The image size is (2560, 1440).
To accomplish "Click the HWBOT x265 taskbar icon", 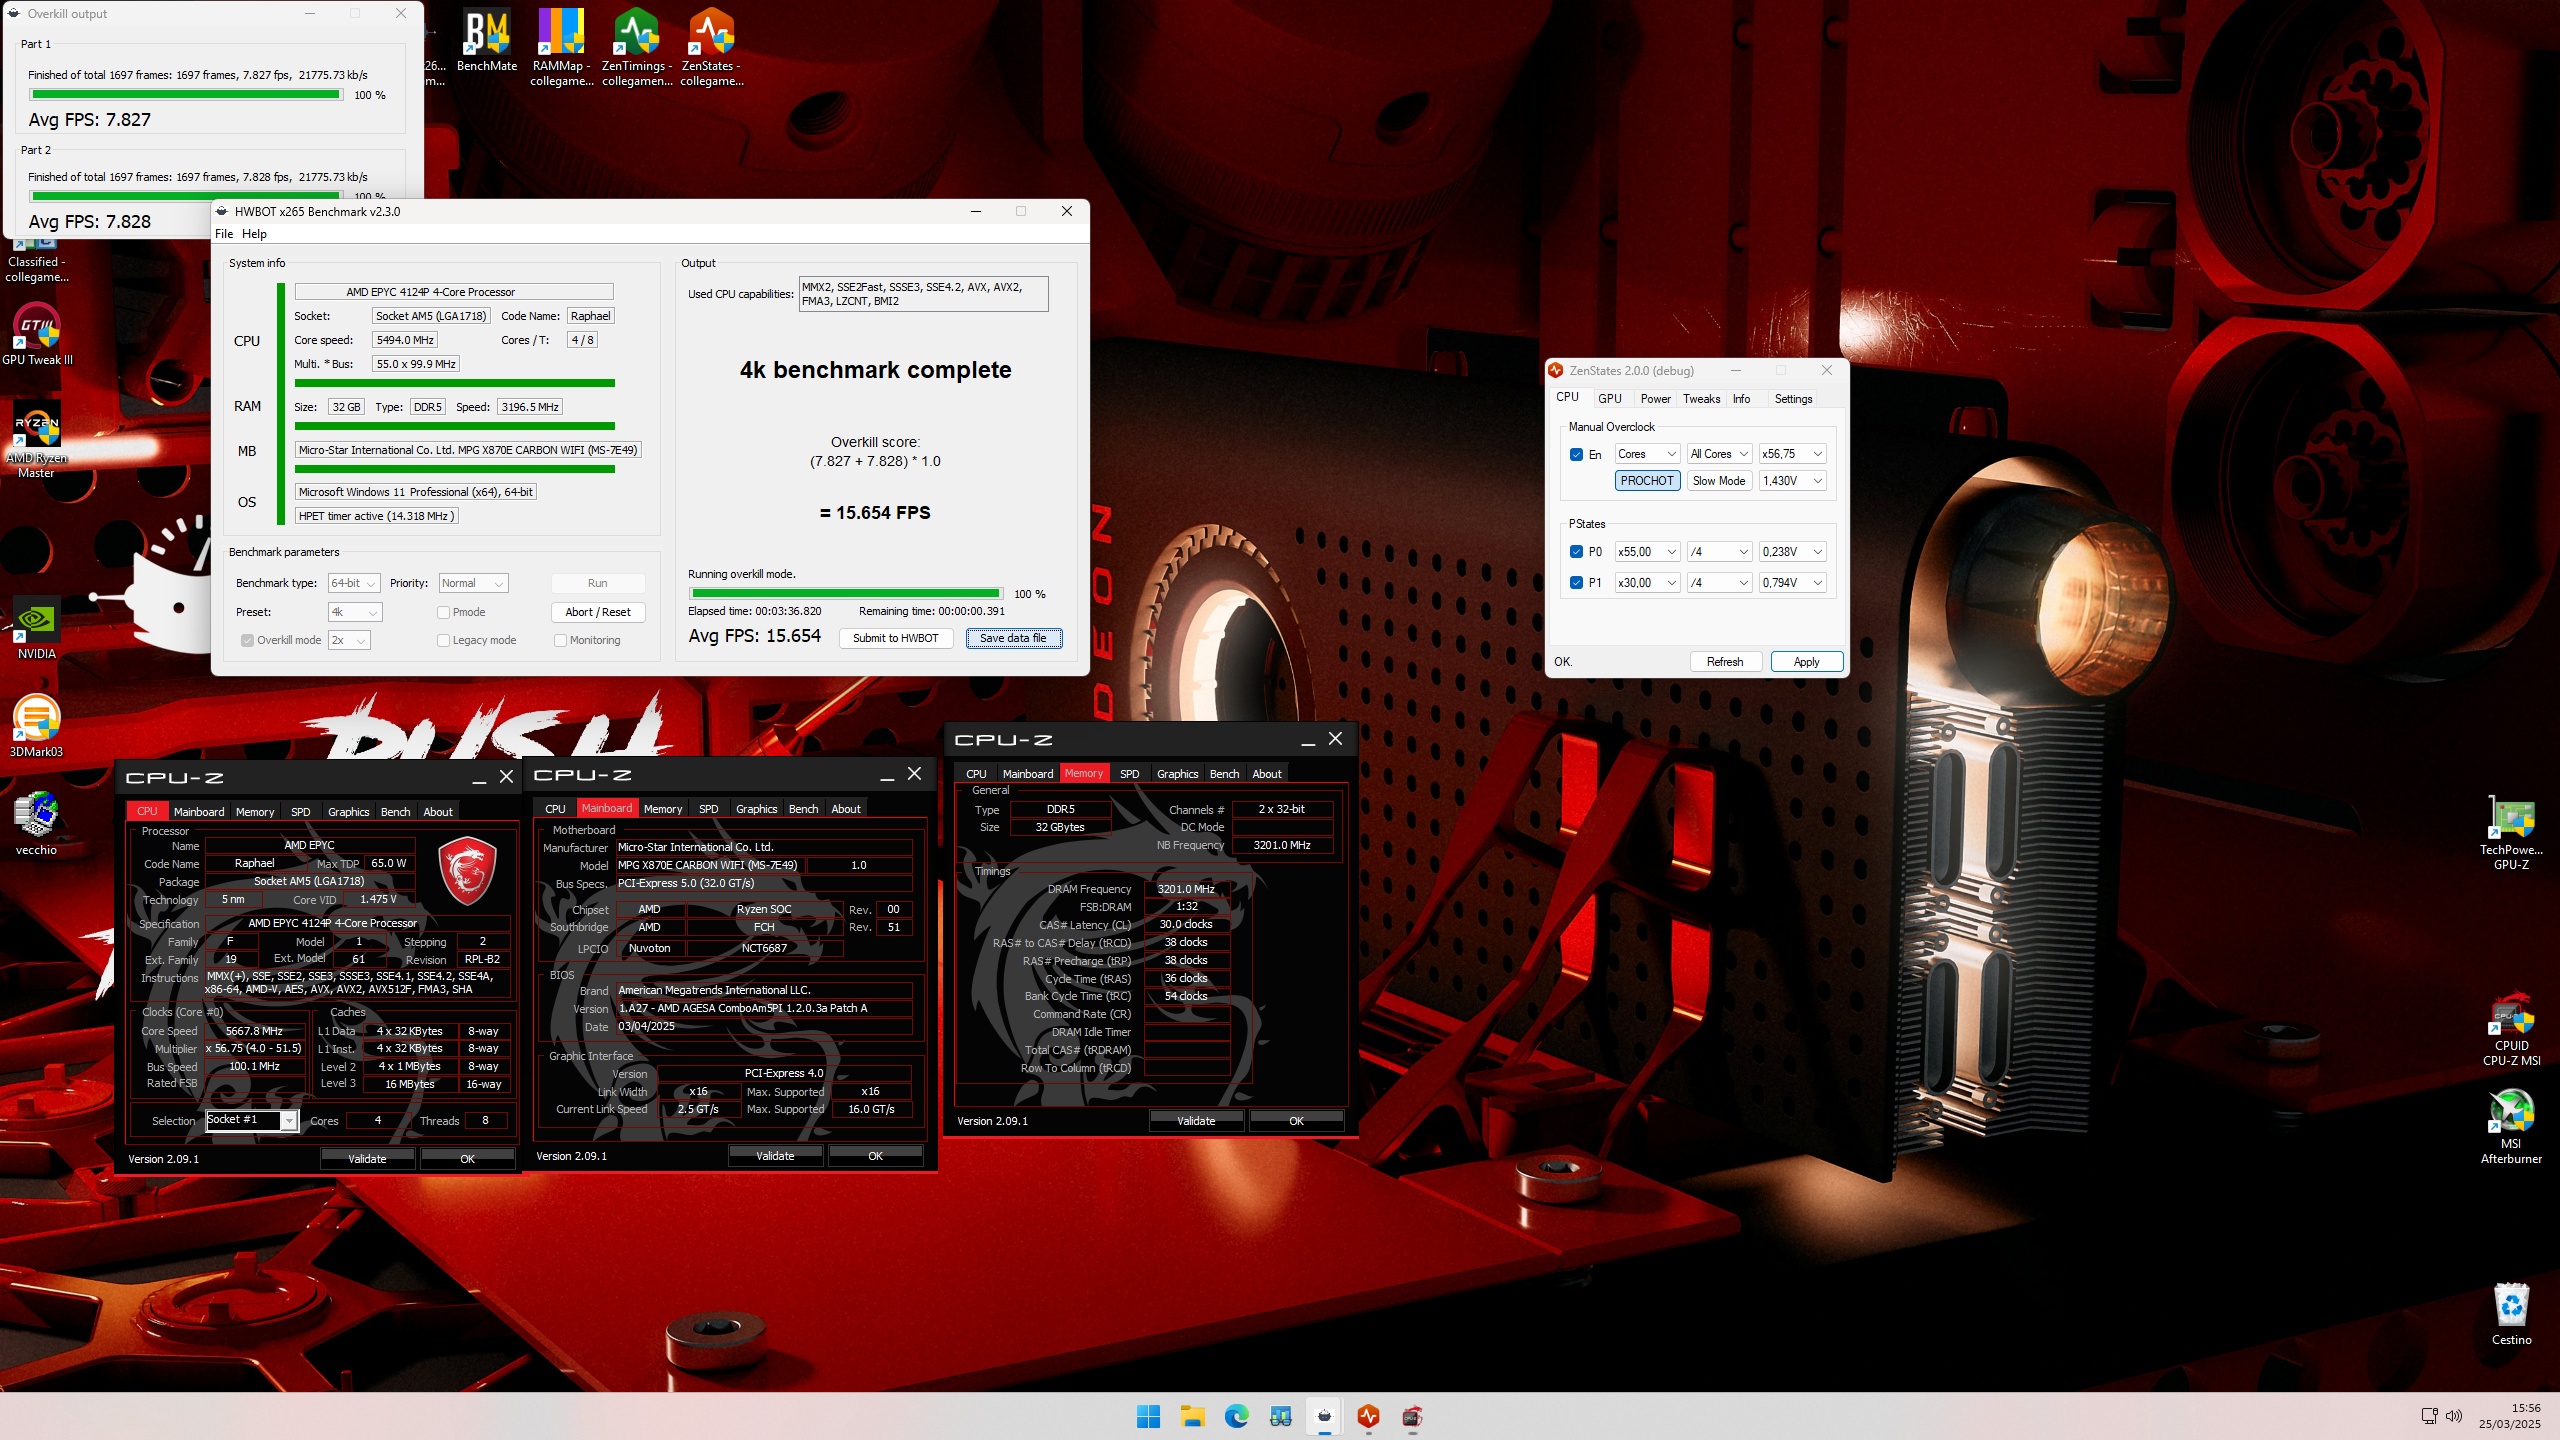I will (x=1324, y=1416).
